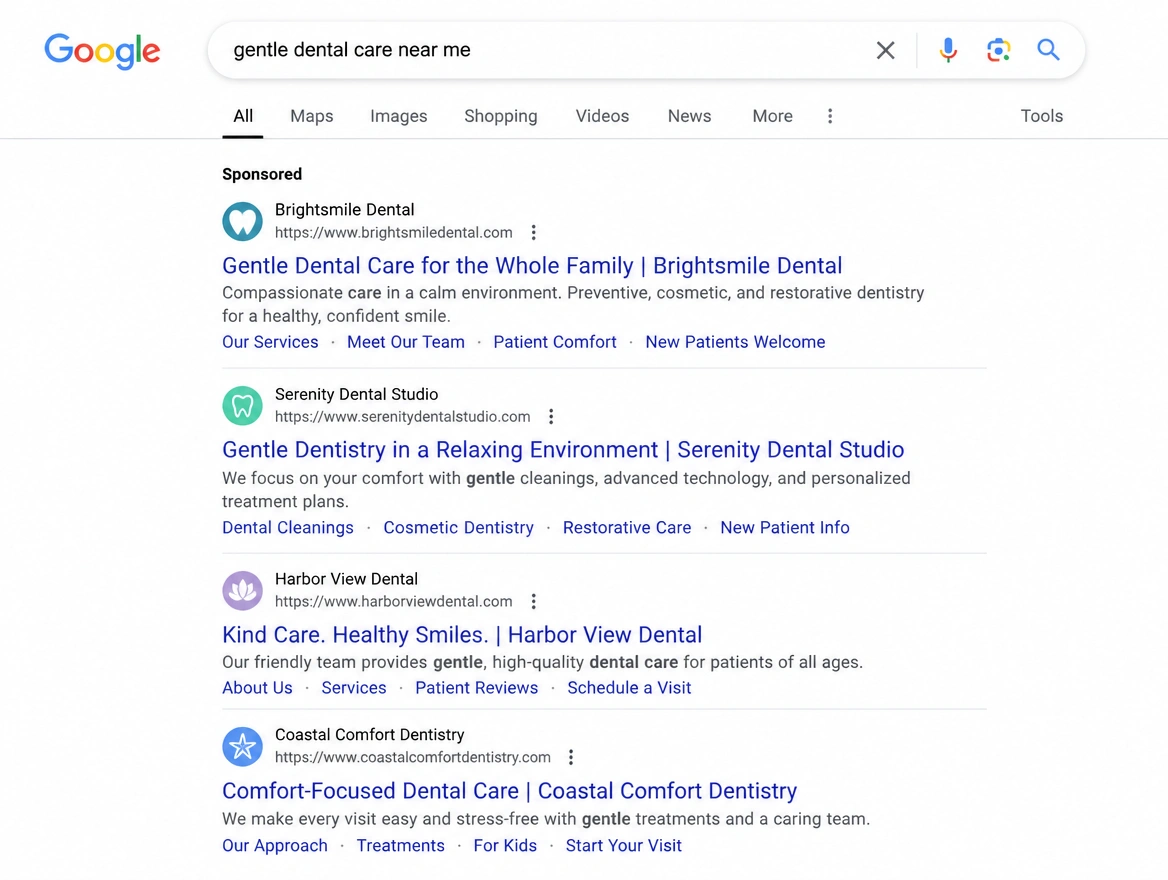Image resolution: width=1168 pixels, height=880 pixels.
Task: Click the coastalcomfortdentistry.com URL
Action: tap(413, 757)
